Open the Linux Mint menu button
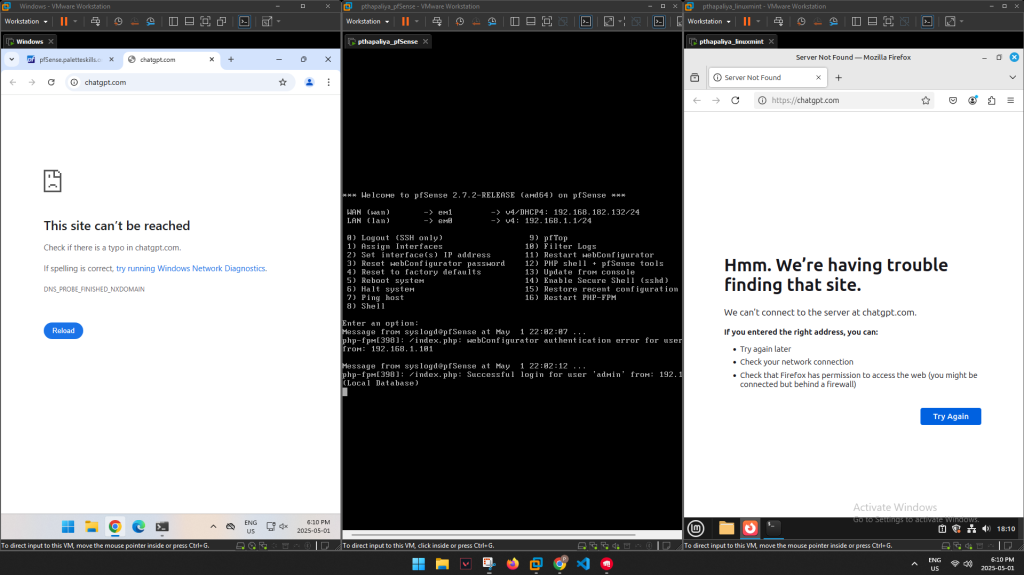 [x=696, y=528]
